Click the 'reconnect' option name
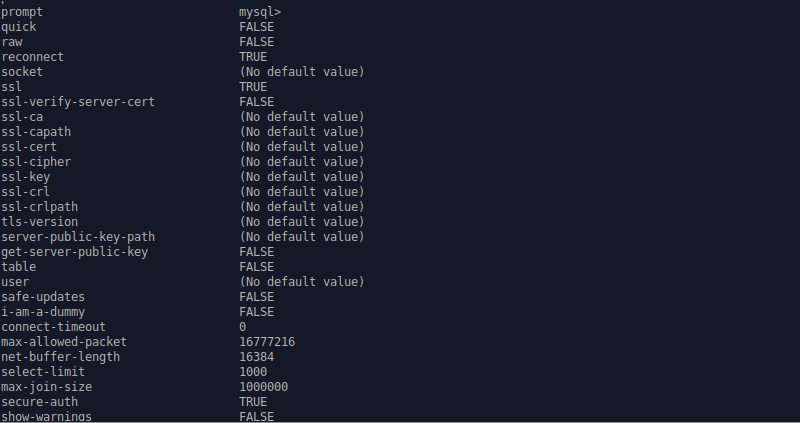 32,57
